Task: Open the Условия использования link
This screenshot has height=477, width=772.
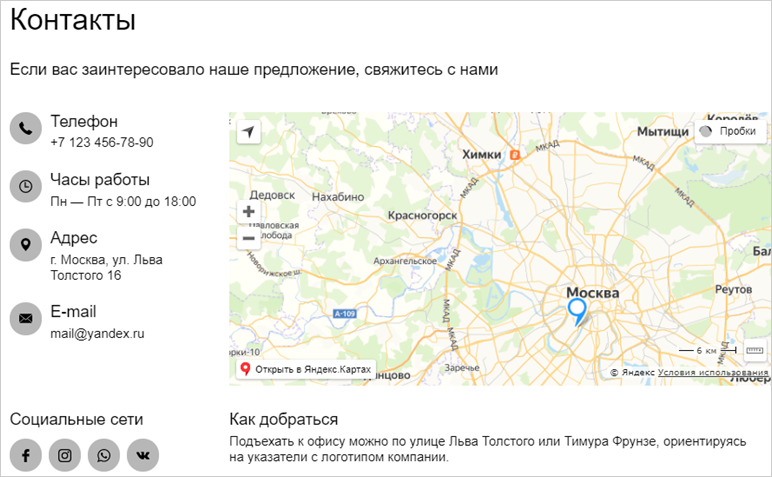Action: point(713,372)
